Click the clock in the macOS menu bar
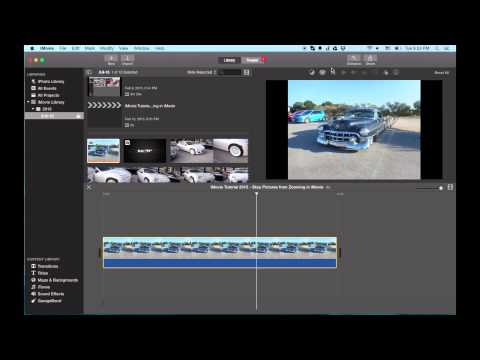Image resolution: width=480 pixels, height=360 pixels. 417,48
